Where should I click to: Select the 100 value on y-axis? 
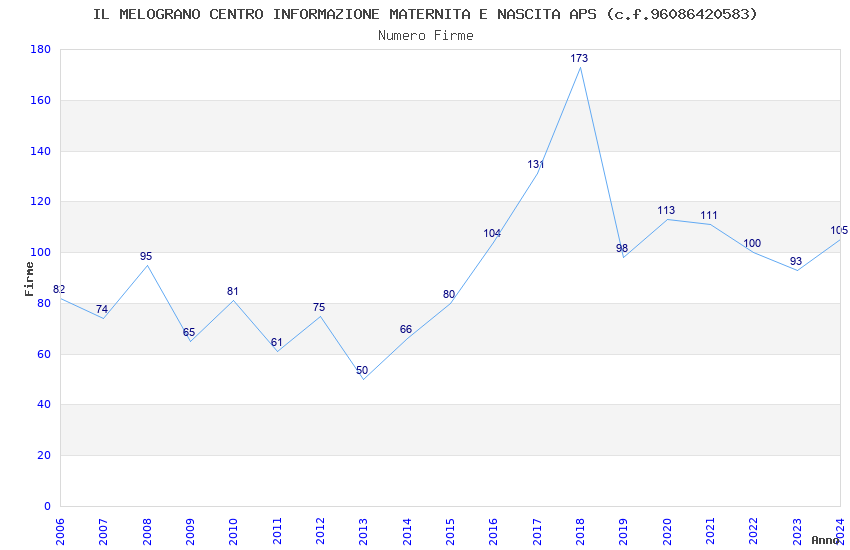pyautogui.click(x=40, y=253)
